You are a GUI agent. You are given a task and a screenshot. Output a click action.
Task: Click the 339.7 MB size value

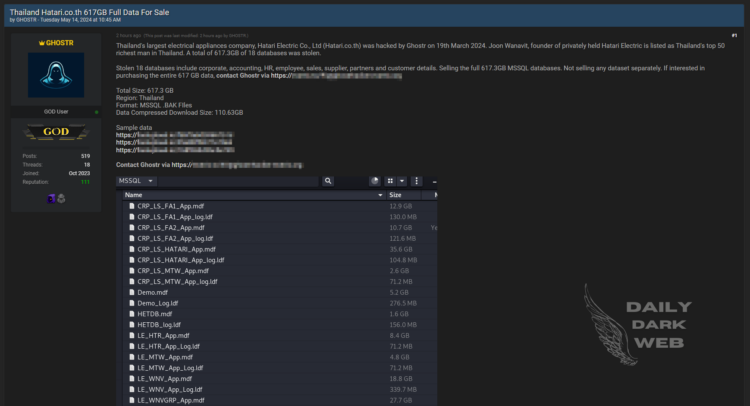(x=403, y=390)
